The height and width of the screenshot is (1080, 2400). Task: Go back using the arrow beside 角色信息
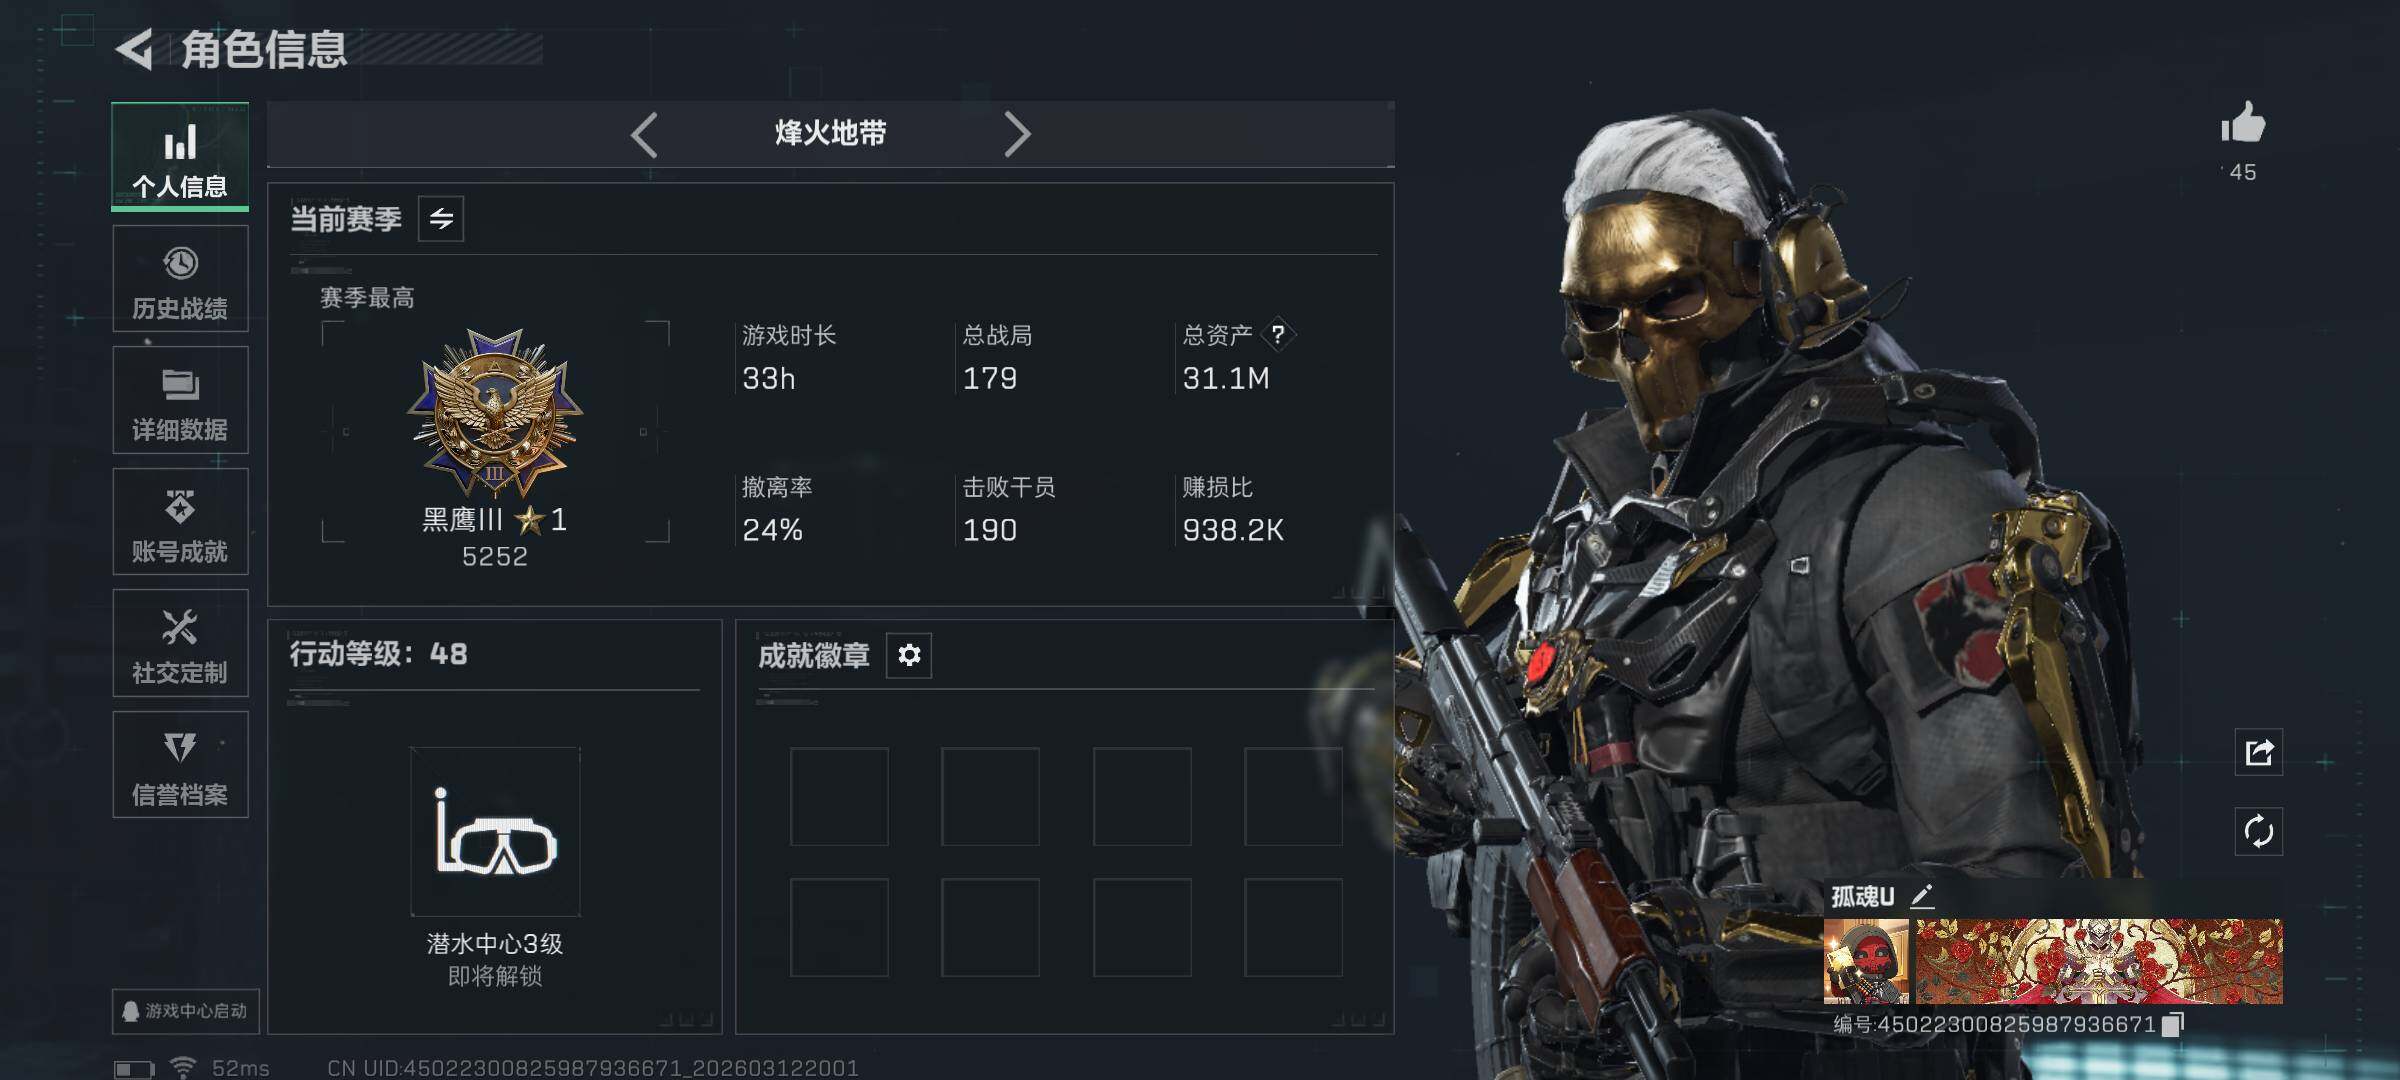[x=134, y=48]
